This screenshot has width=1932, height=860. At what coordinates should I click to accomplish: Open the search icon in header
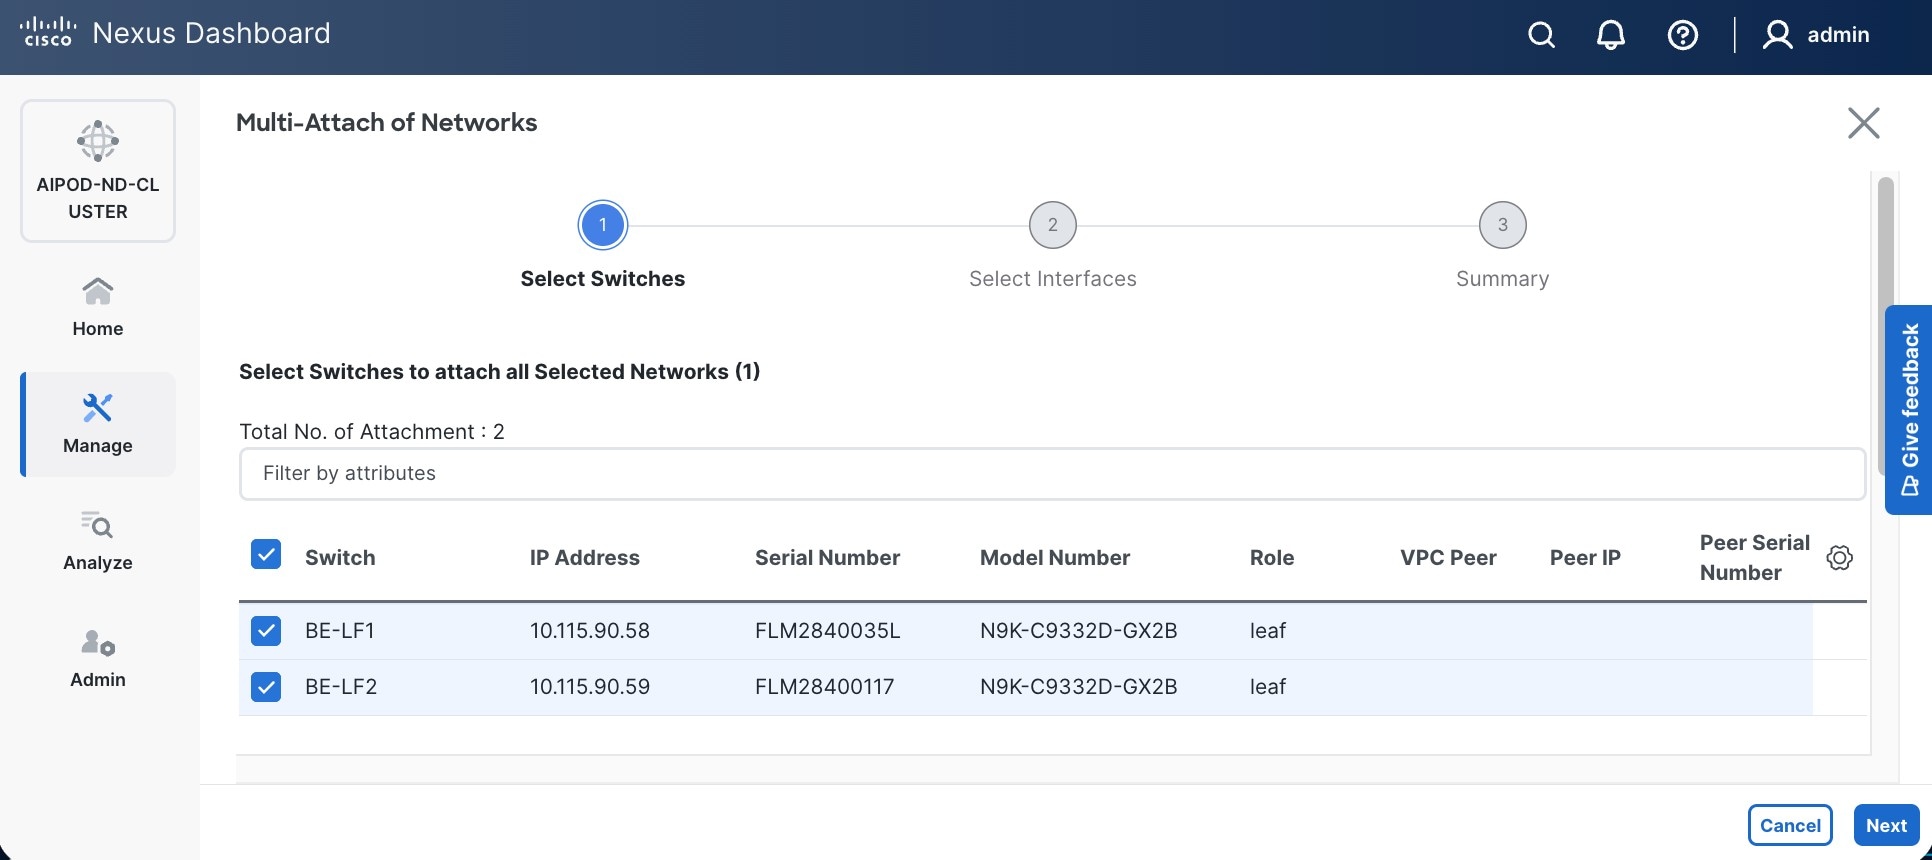coord(1541,36)
